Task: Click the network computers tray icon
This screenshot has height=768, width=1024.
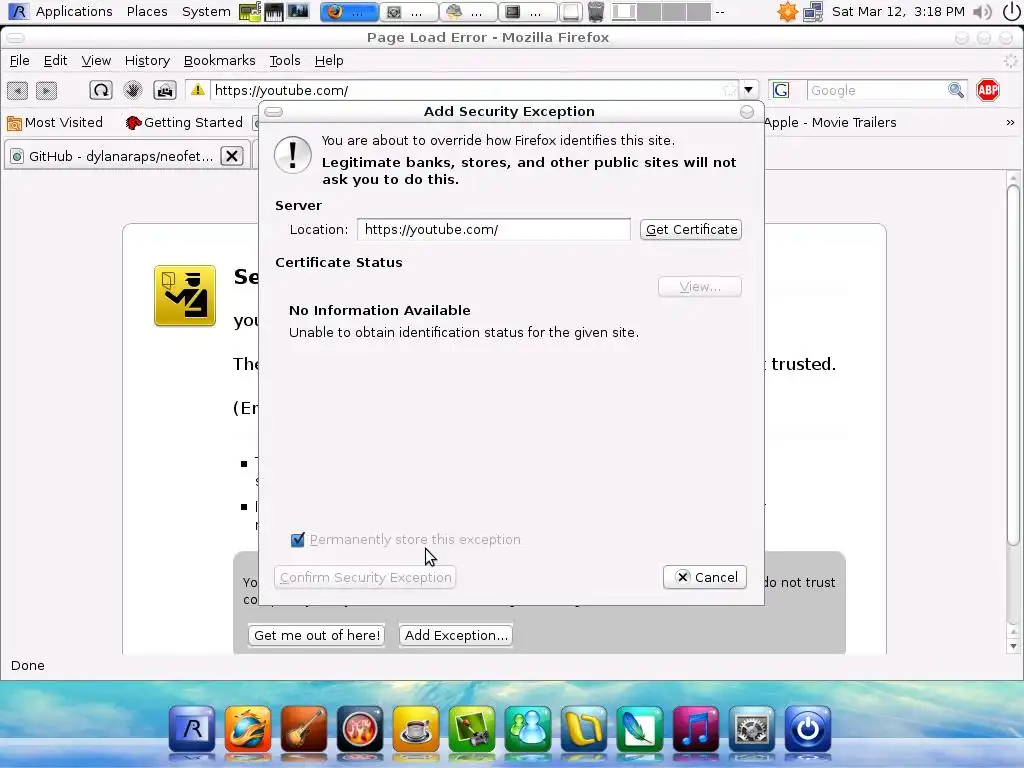Action: (x=813, y=12)
